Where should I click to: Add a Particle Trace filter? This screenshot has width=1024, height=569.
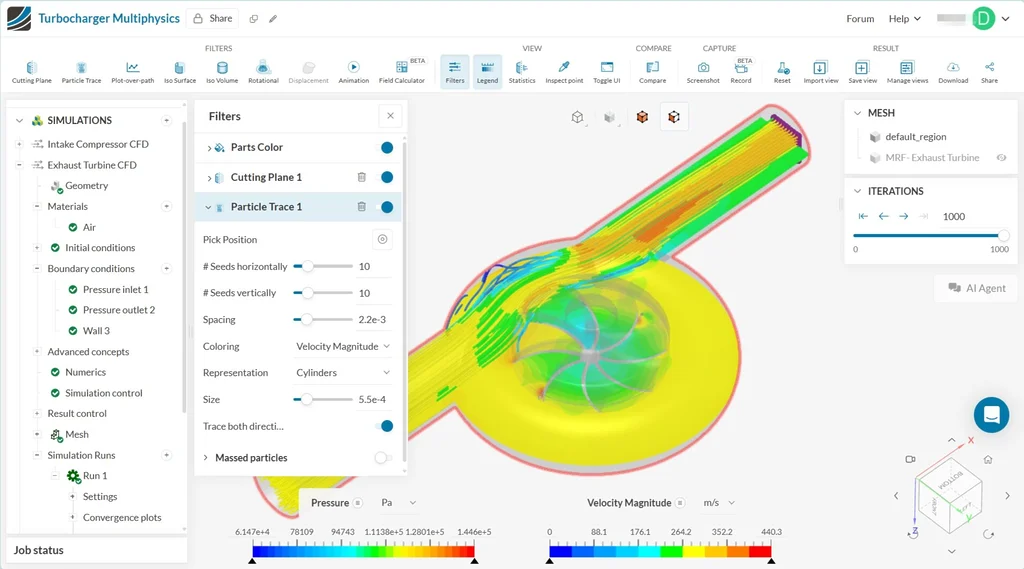tap(81, 71)
